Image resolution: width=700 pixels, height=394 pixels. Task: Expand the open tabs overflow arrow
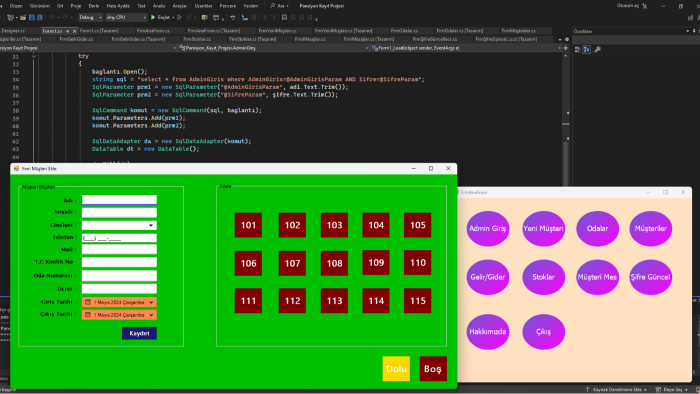560,39
